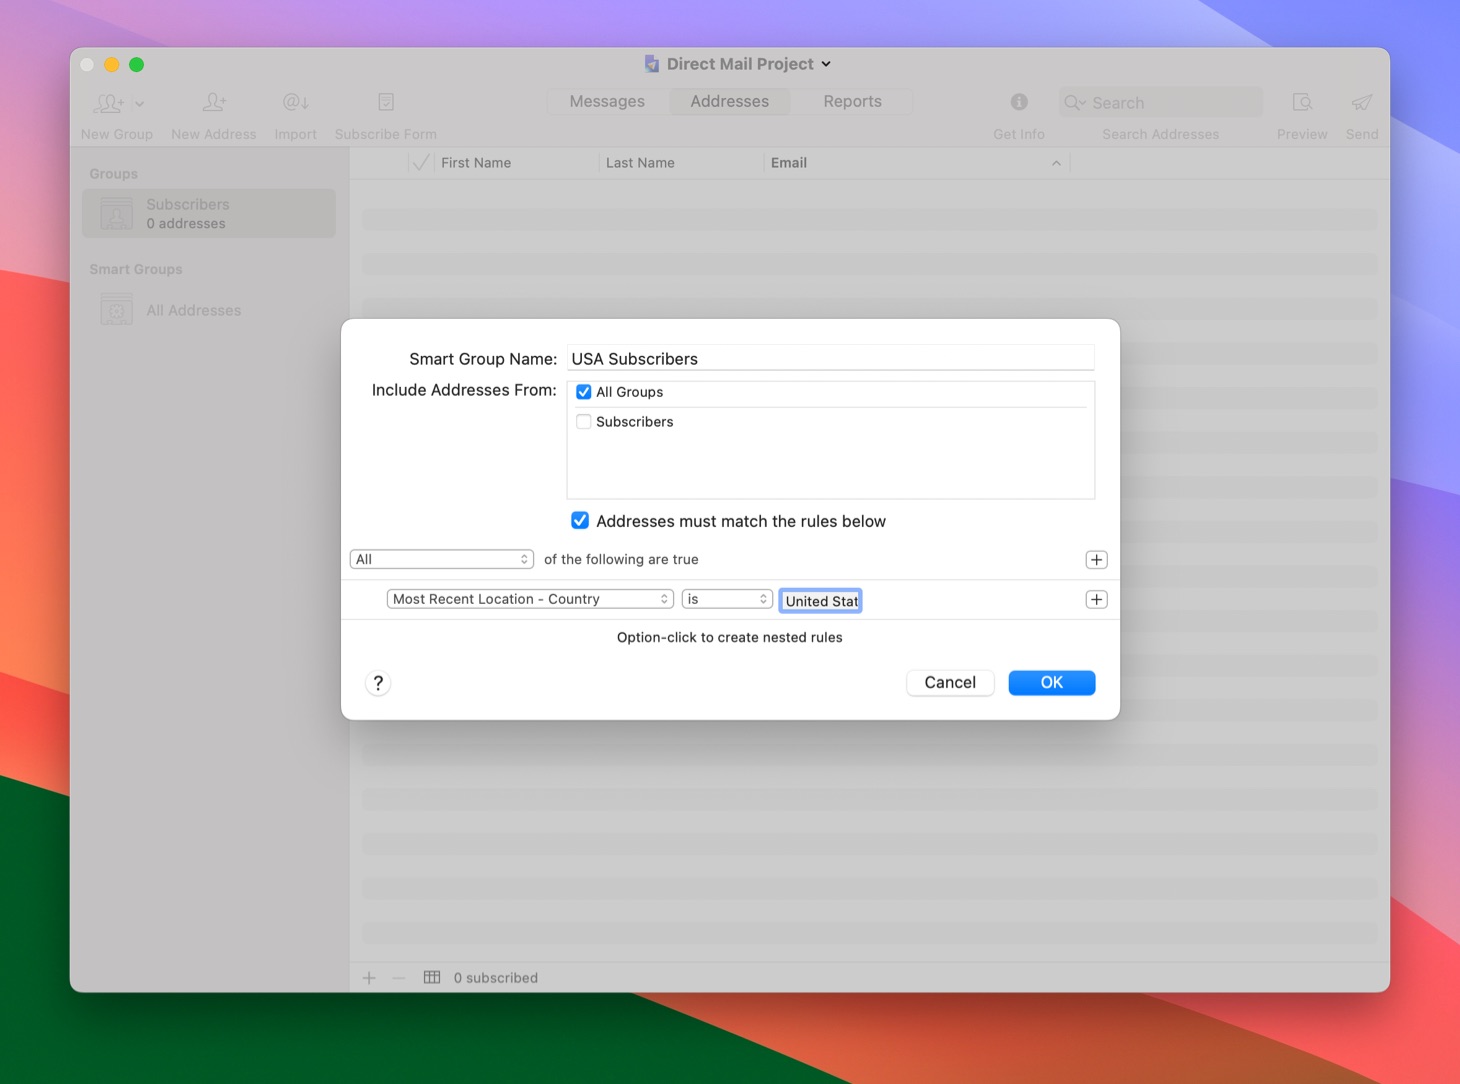
Task: Click the checkmark column header
Action: pyautogui.click(x=421, y=163)
